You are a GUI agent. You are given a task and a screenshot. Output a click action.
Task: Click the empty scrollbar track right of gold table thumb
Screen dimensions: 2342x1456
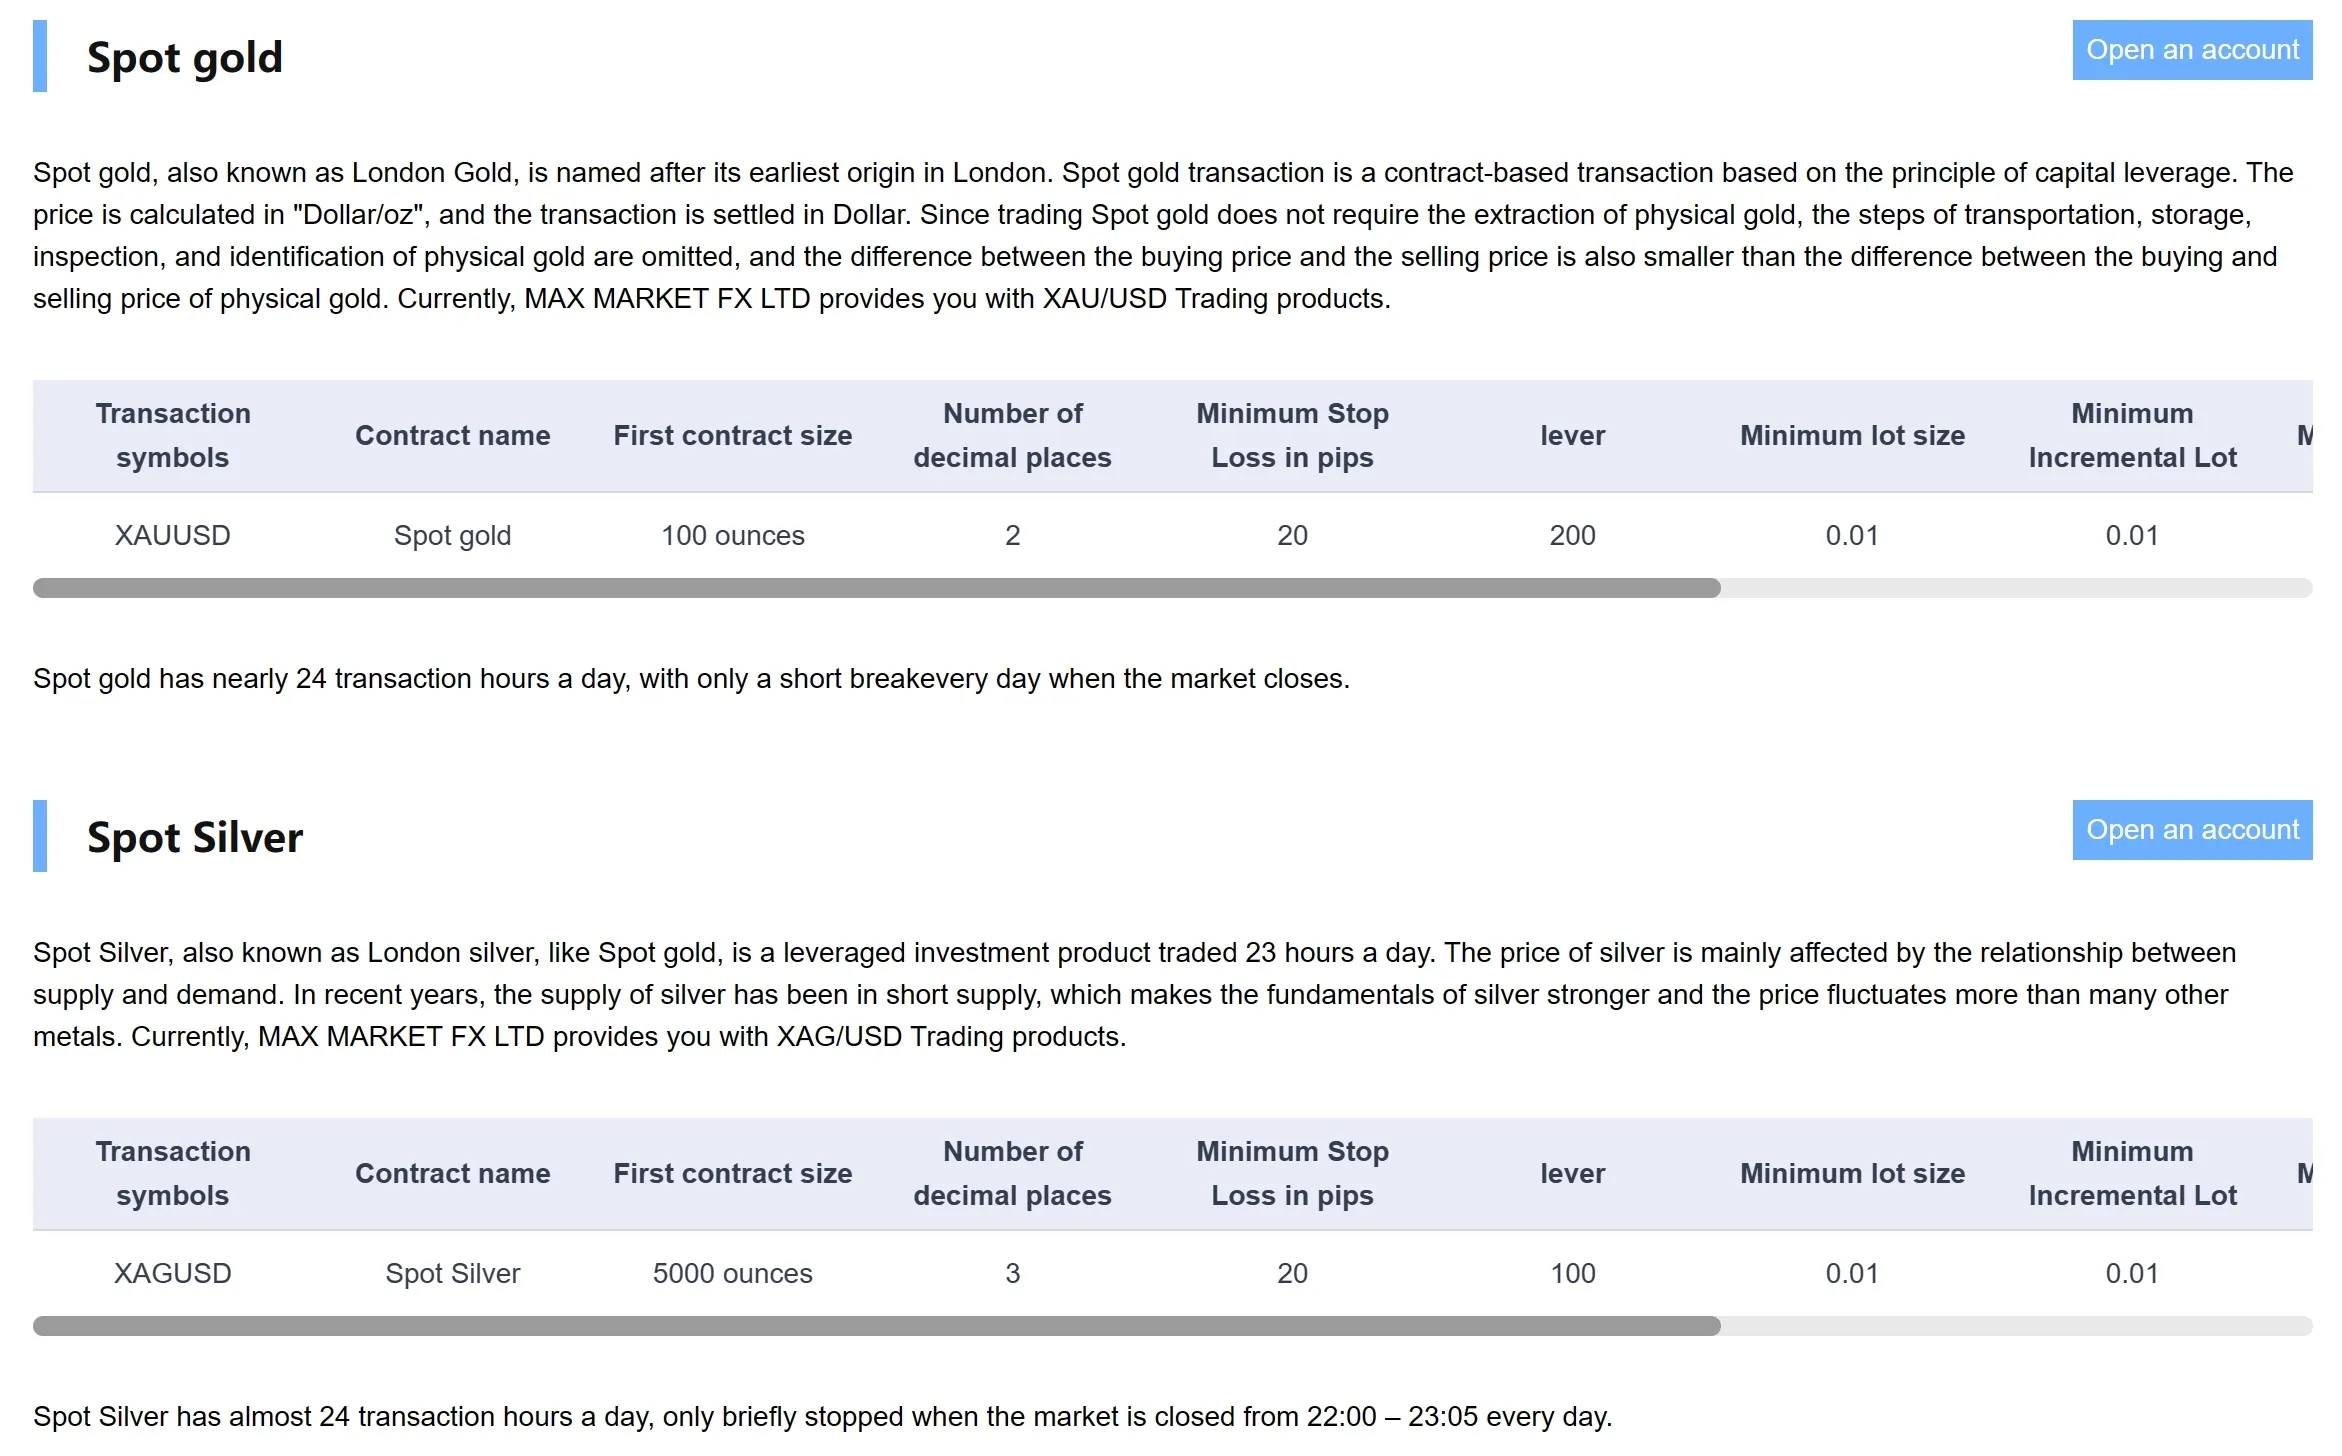(x=2016, y=588)
